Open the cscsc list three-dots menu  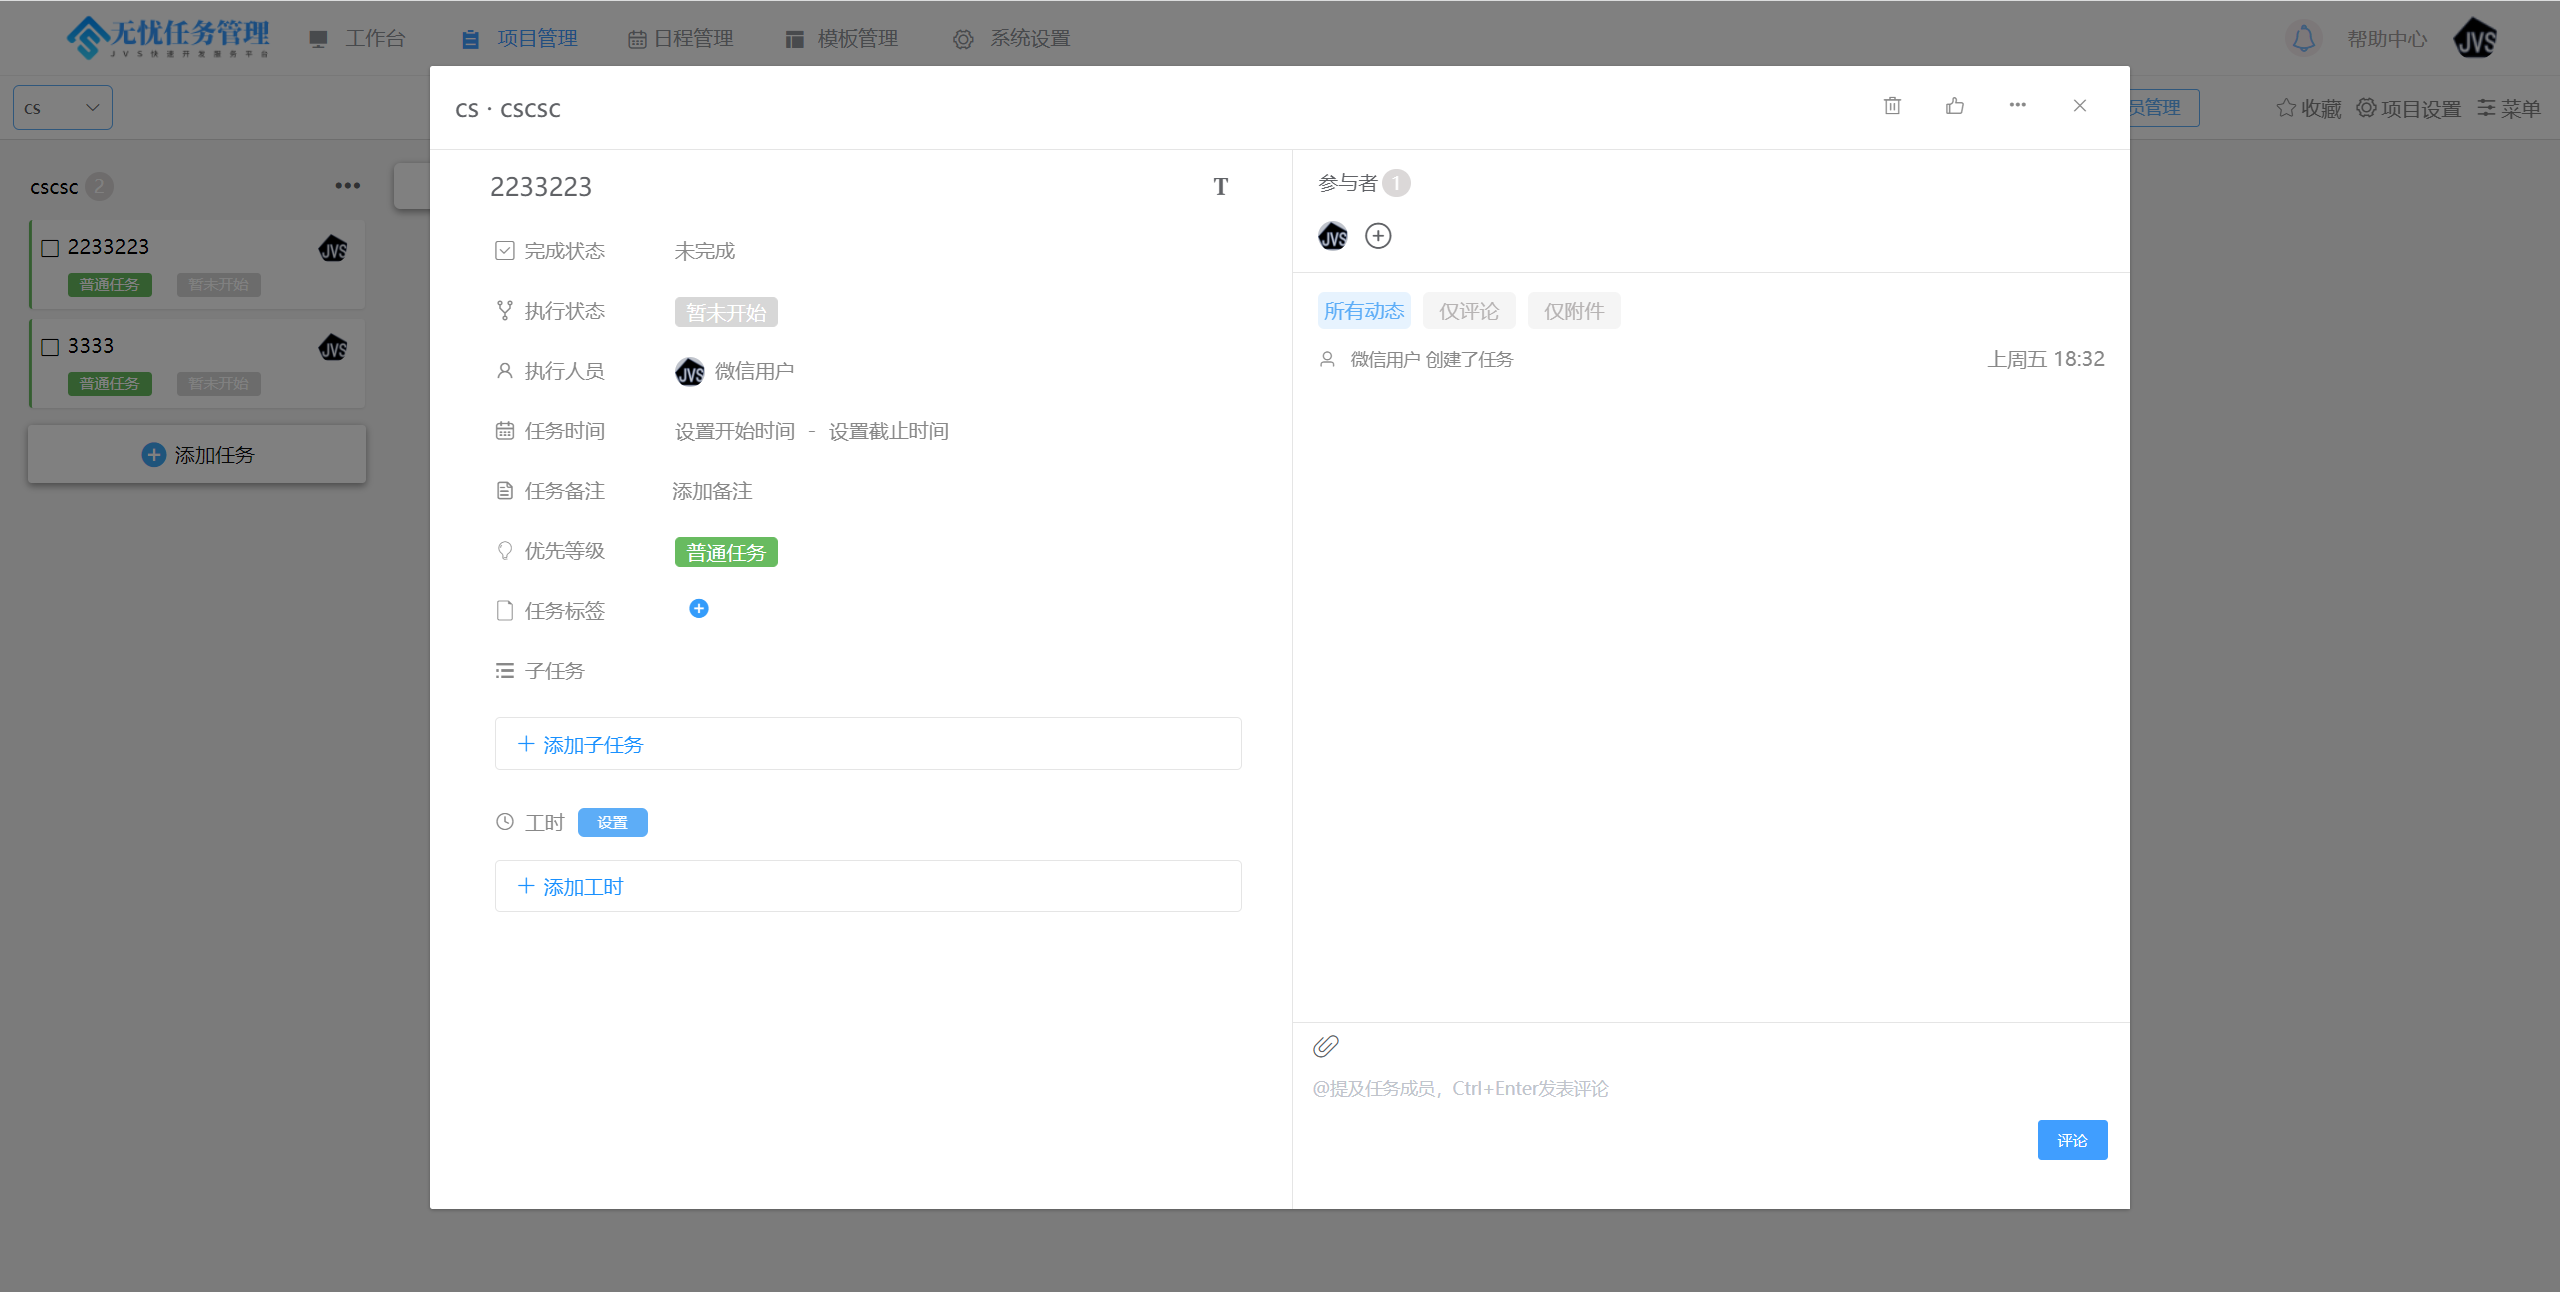(x=347, y=186)
